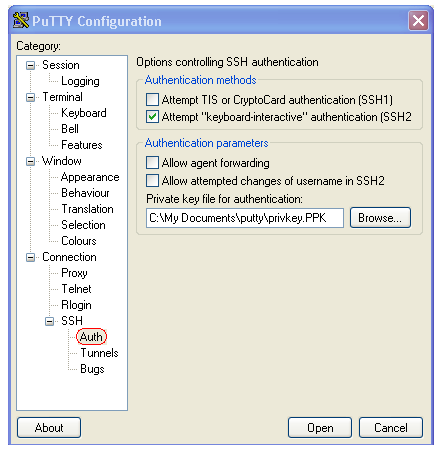This screenshot has height=452, width=440.
Task: Collapse the Terminal category node
Action: click(x=30, y=97)
